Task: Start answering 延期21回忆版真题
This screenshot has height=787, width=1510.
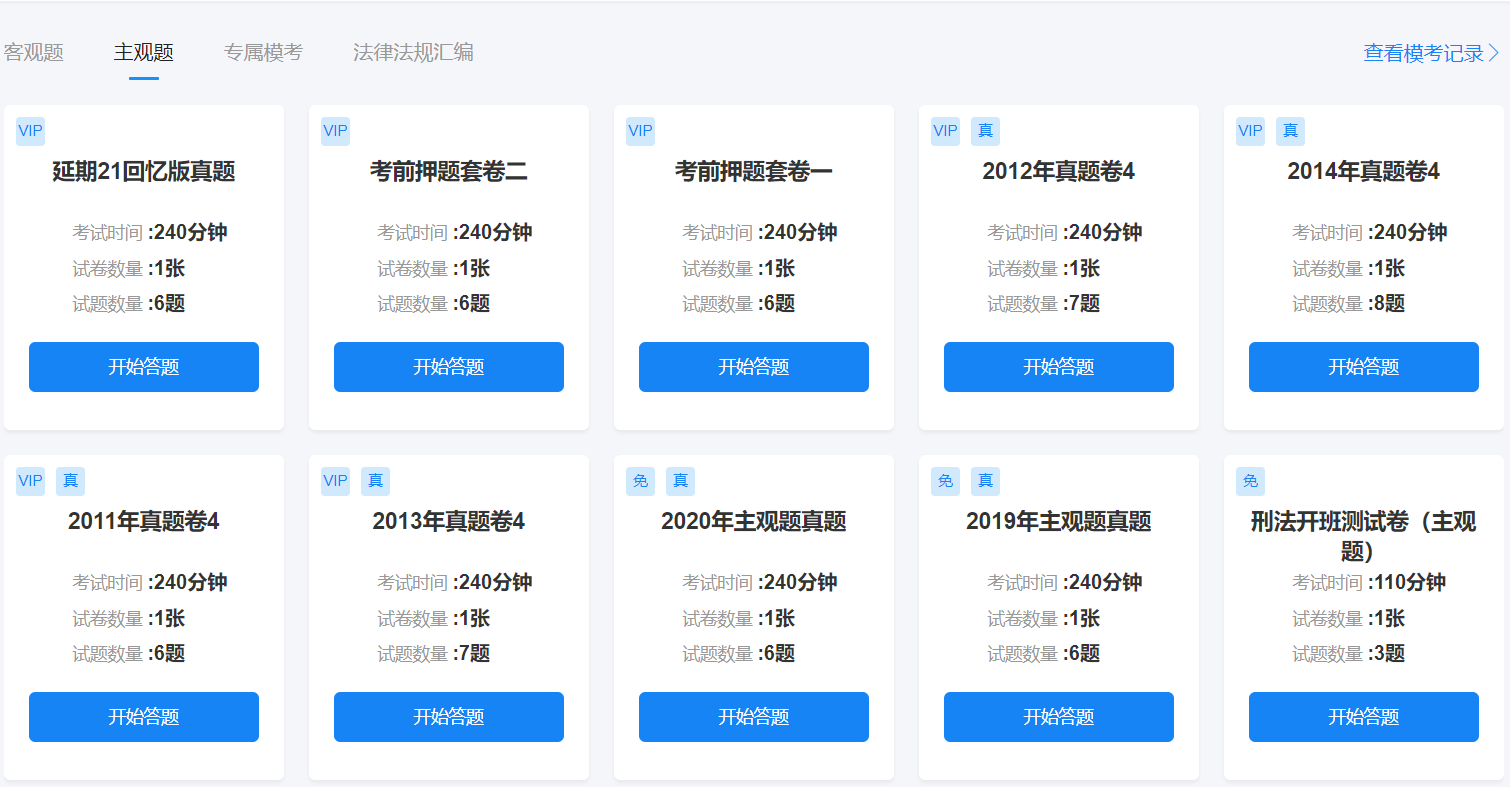Action: pos(144,367)
